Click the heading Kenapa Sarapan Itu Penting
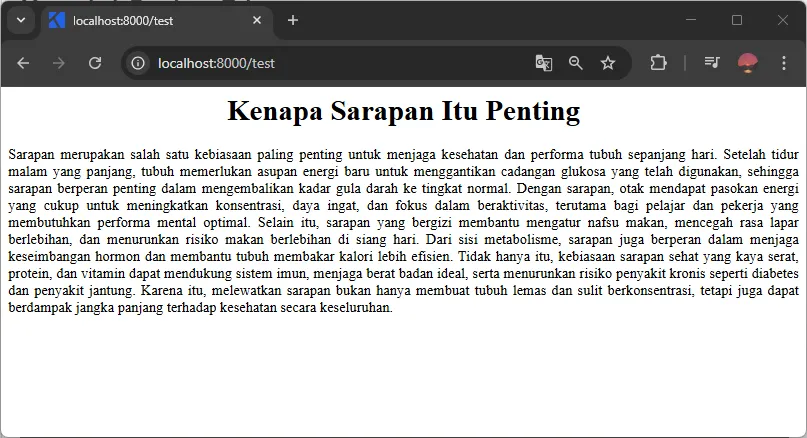Image resolution: width=807 pixels, height=438 pixels. 404,111
